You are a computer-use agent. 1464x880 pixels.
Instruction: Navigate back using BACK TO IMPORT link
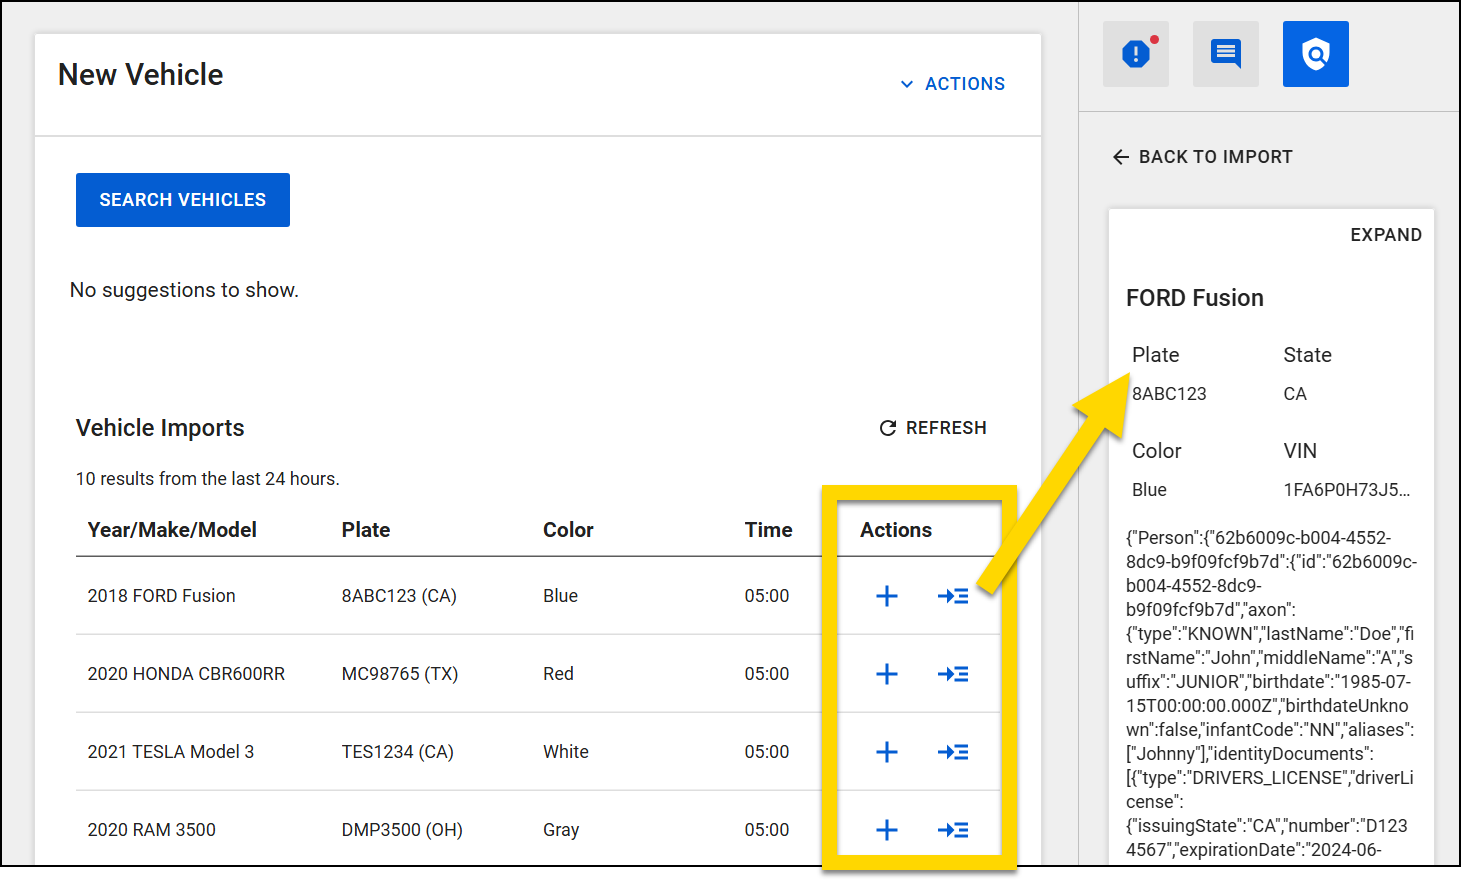point(1215,157)
